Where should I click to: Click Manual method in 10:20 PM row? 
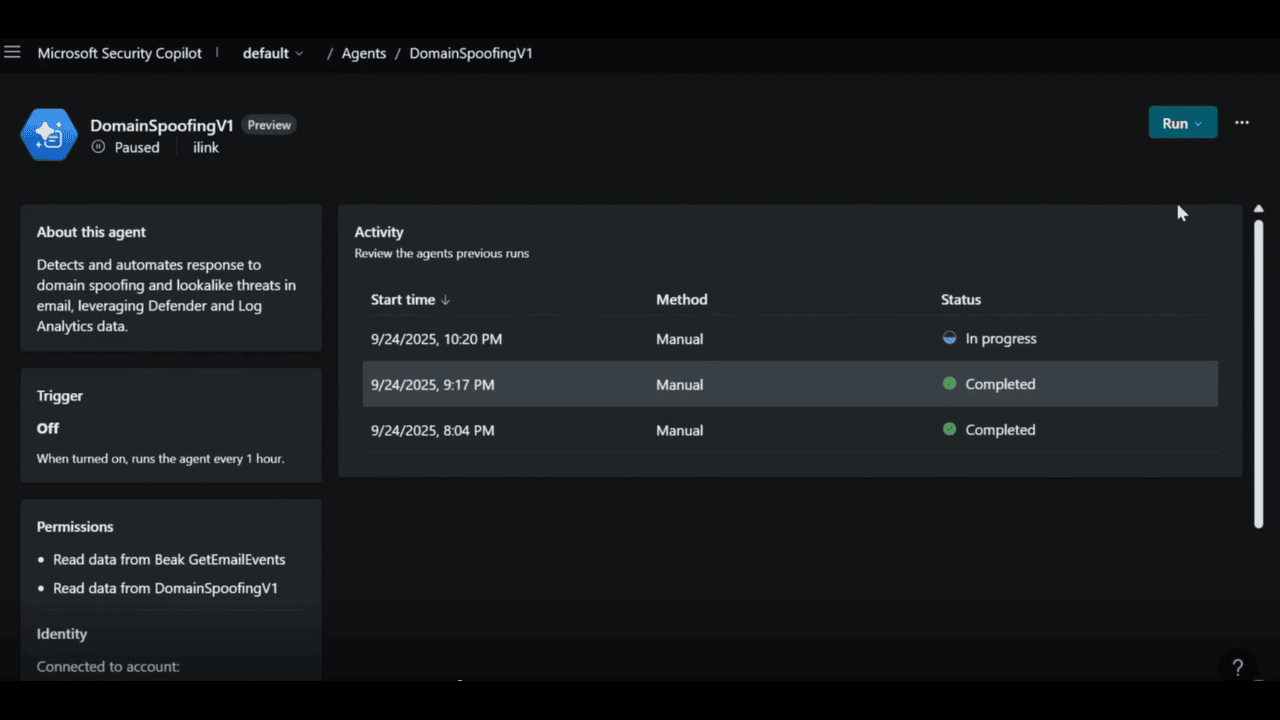click(680, 339)
